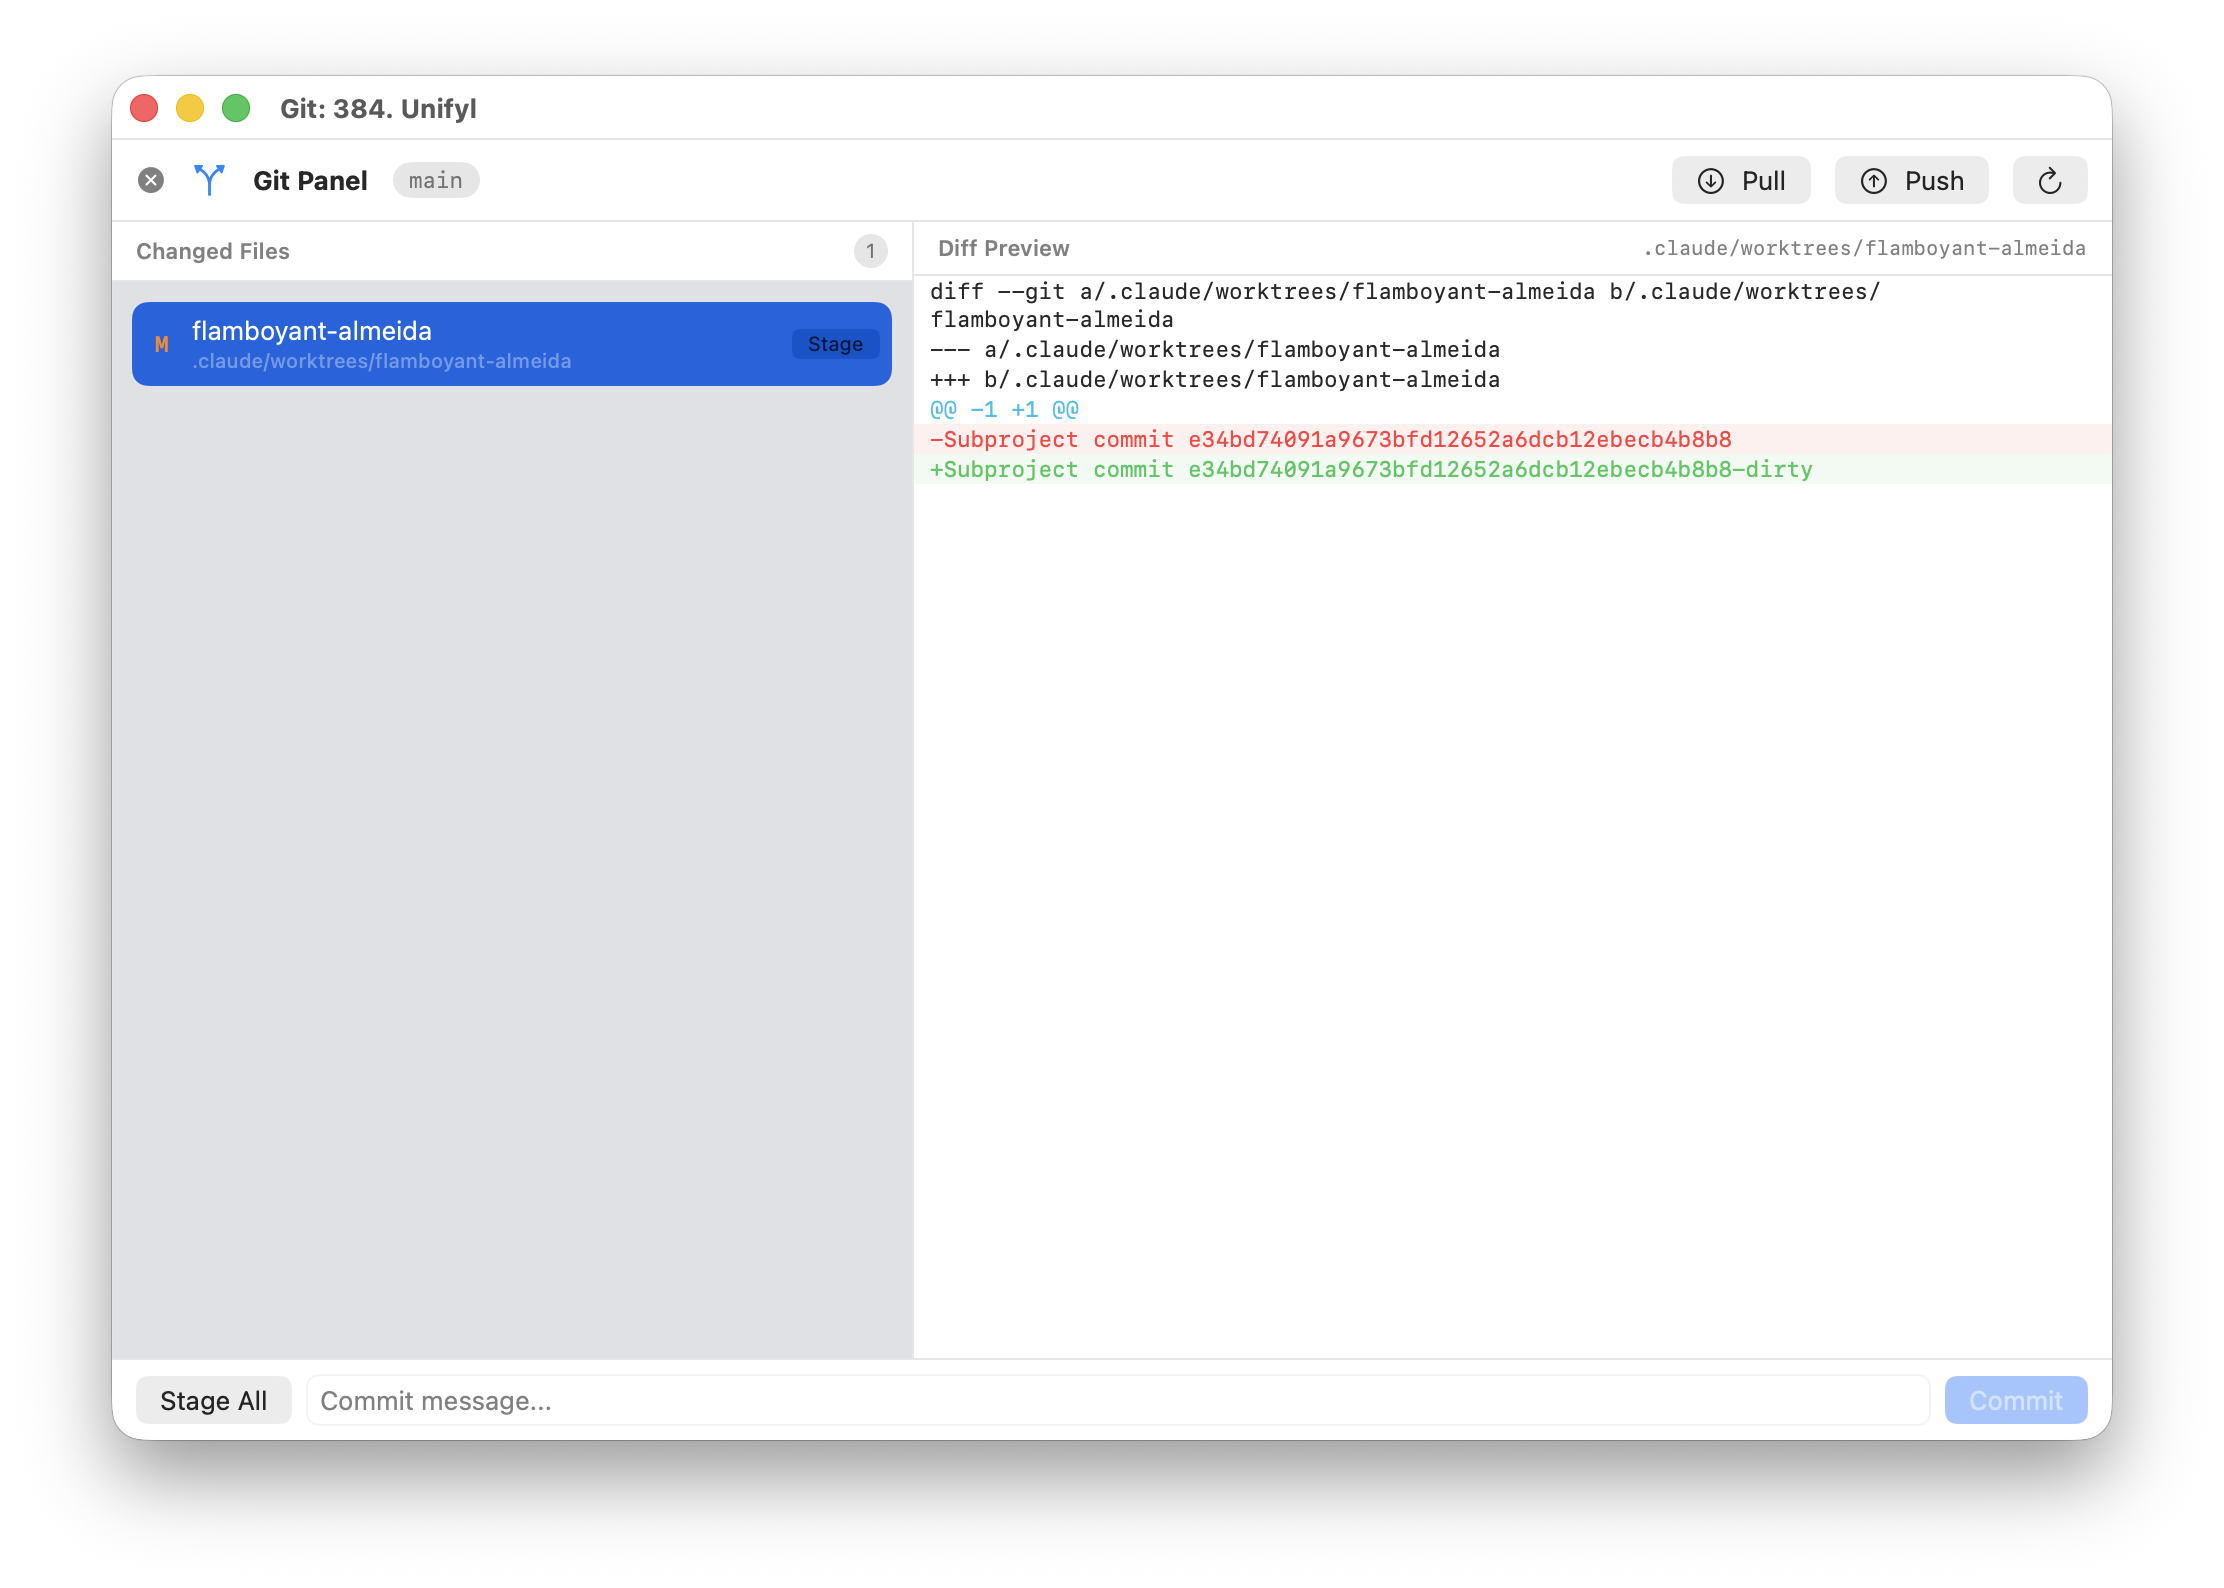Stage the flamboyant-almeida file
This screenshot has height=1588, width=2224.
(835, 343)
